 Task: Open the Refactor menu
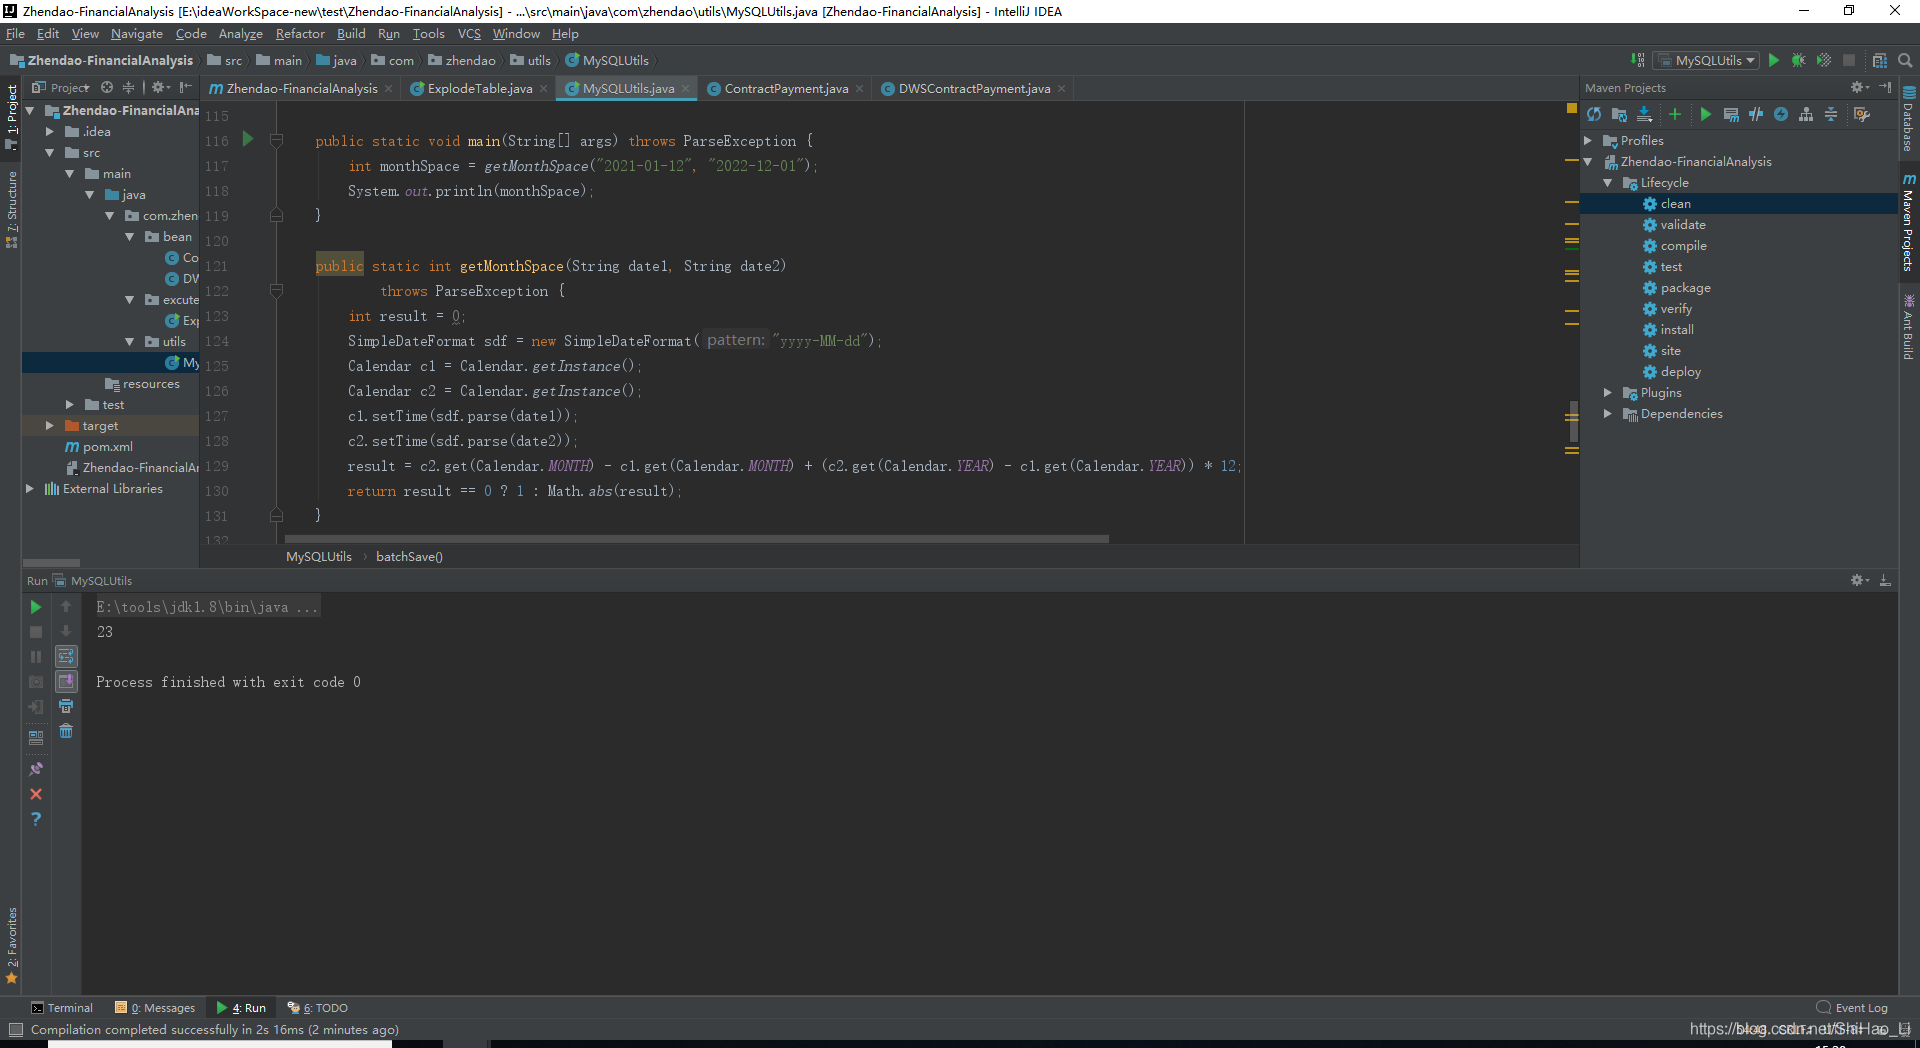point(300,34)
